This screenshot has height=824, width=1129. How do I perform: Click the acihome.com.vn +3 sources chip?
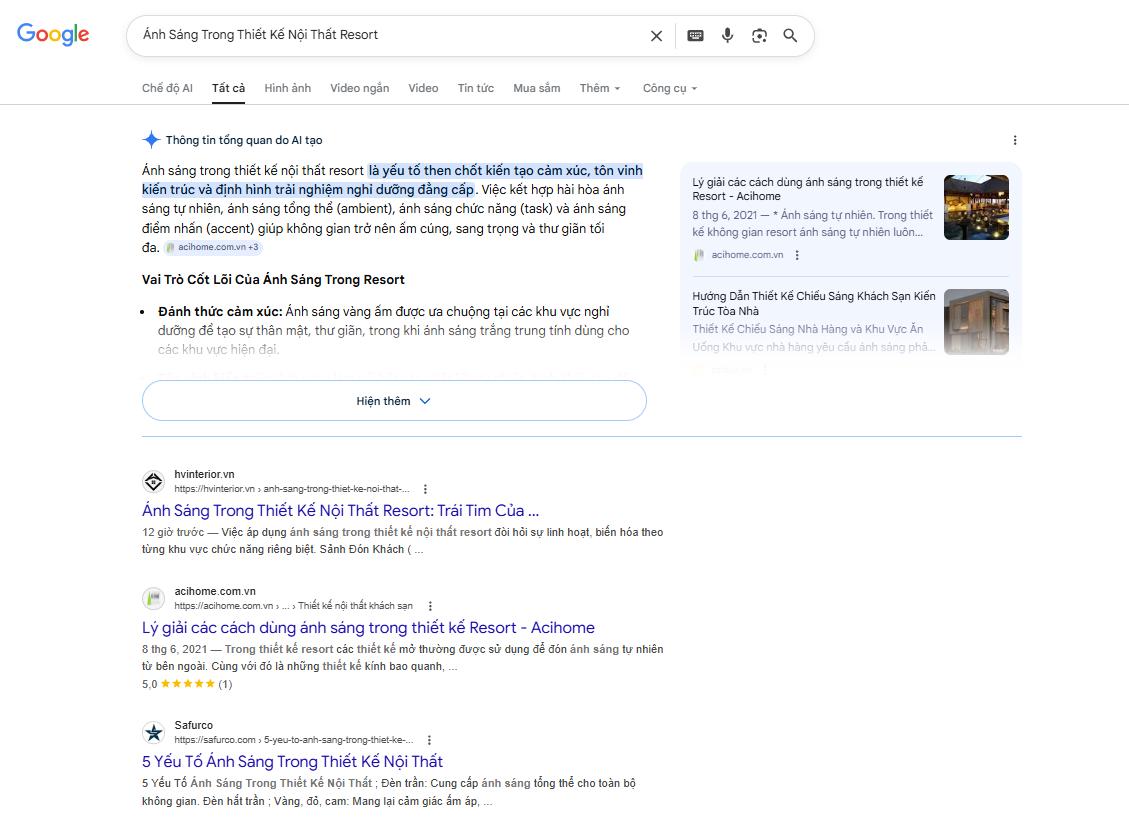point(214,247)
